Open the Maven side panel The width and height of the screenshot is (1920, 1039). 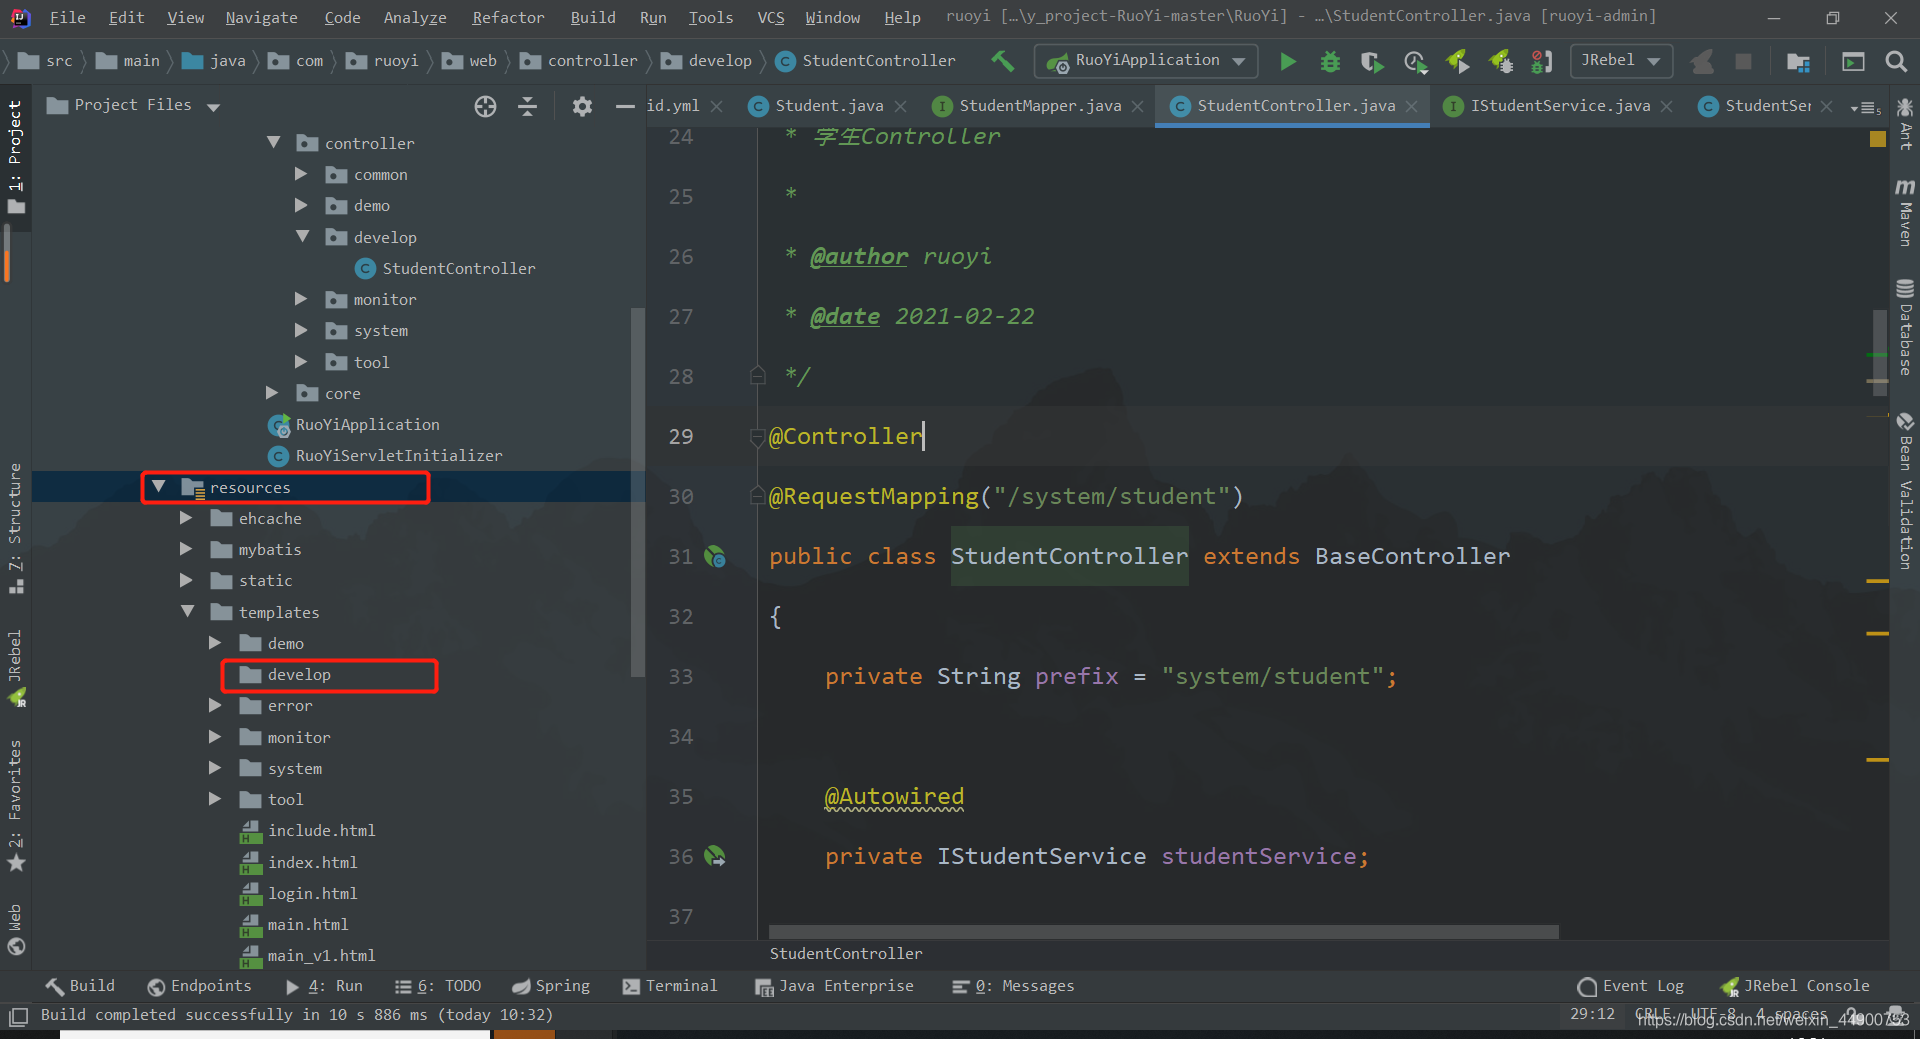tap(1905, 213)
